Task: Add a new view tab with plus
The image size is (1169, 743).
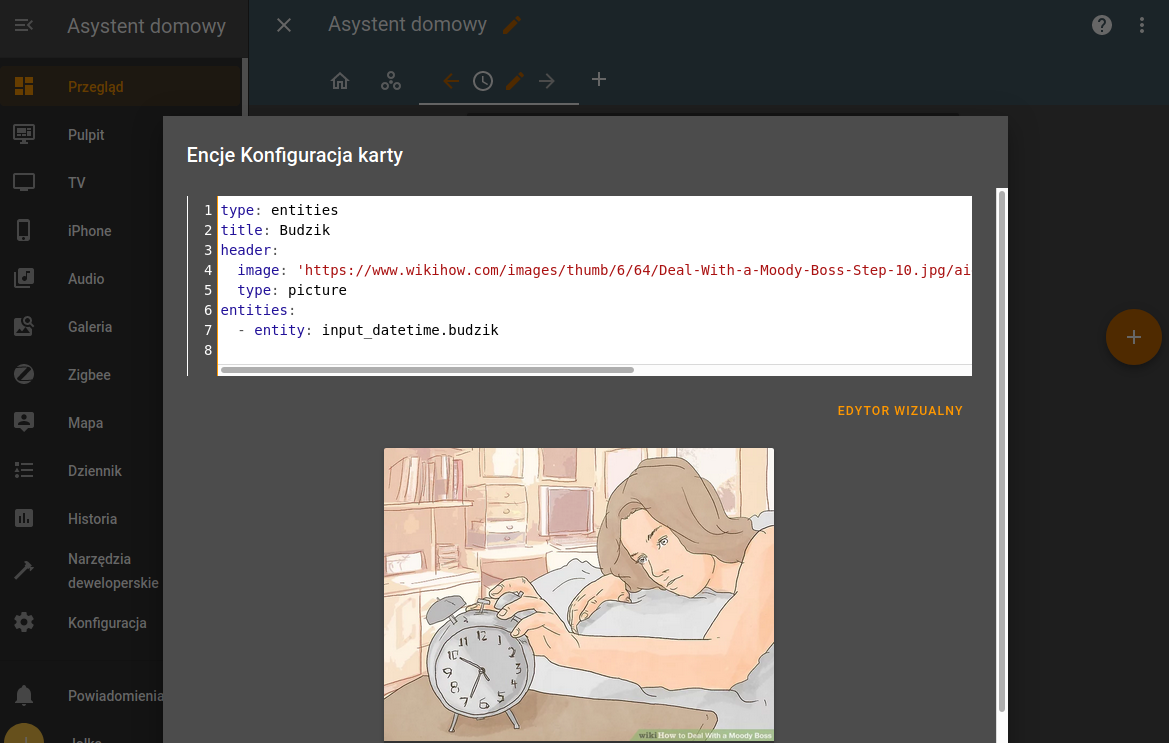Action: (599, 80)
